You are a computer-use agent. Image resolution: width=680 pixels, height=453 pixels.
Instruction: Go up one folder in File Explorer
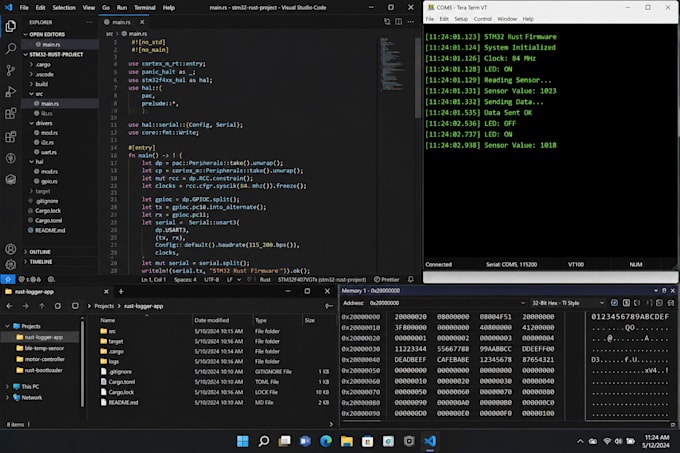pos(42,306)
